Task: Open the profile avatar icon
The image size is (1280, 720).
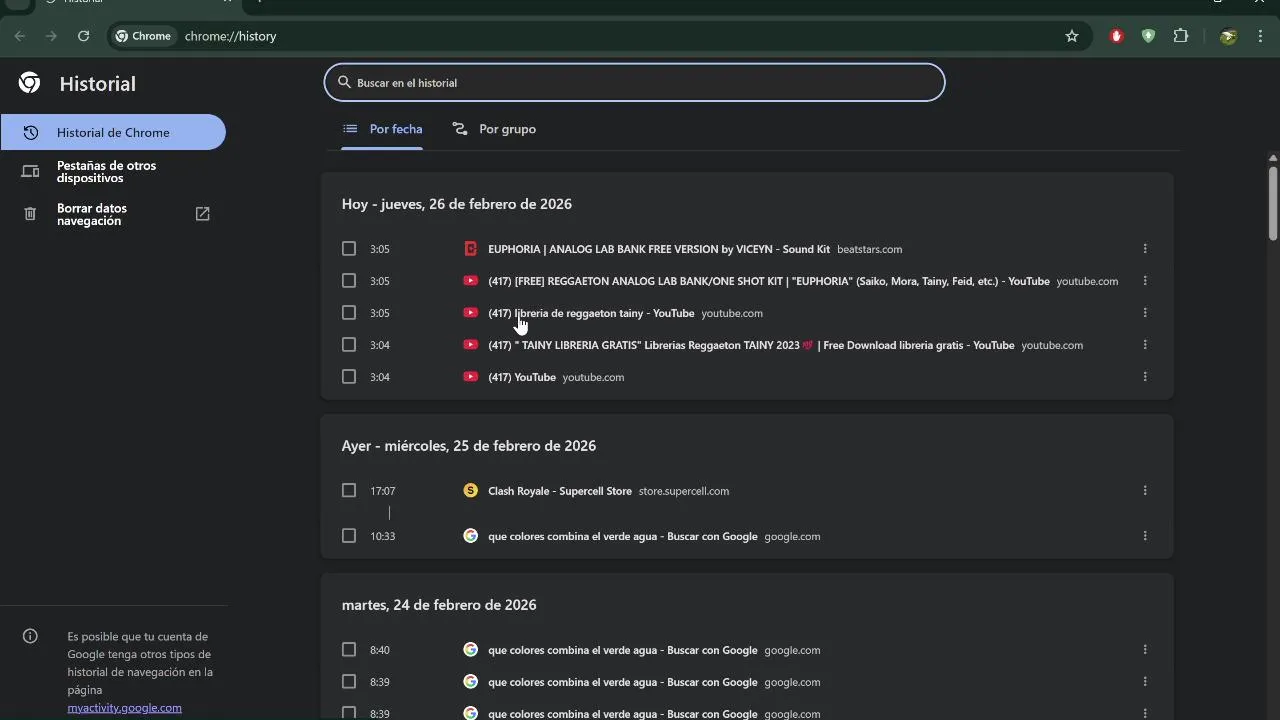Action: (x=1229, y=36)
